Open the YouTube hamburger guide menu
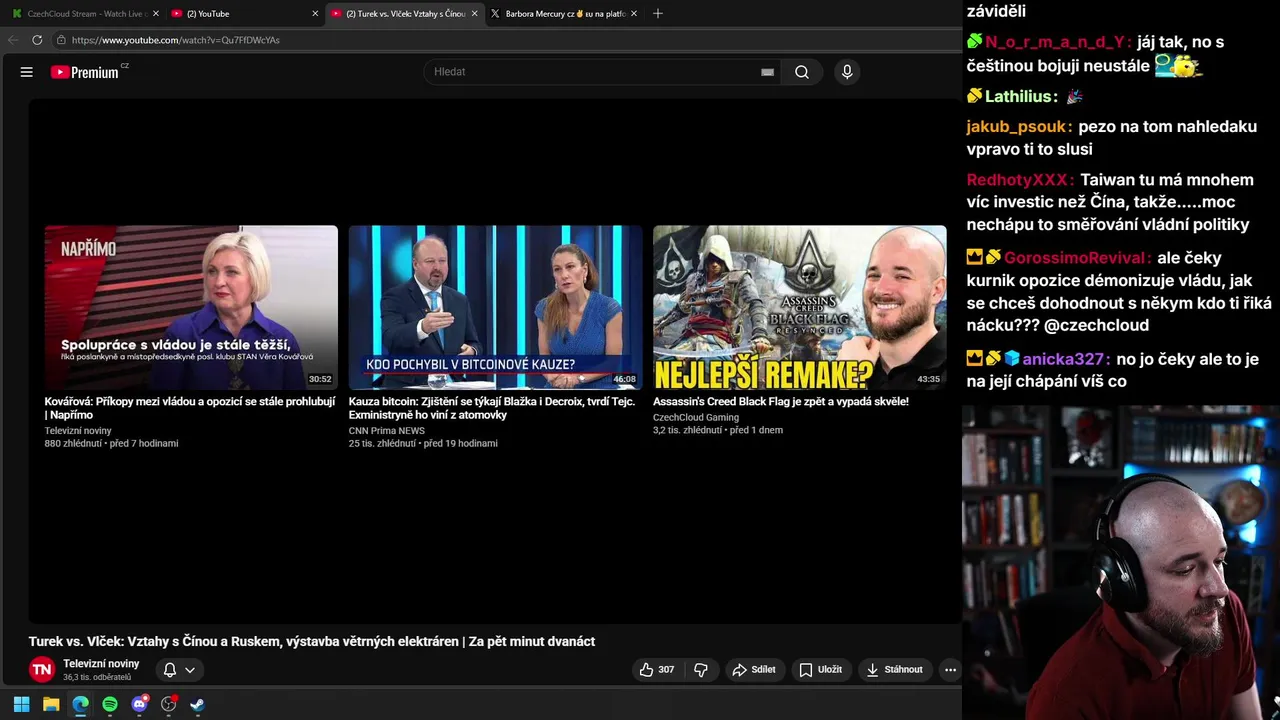The width and height of the screenshot is (1280, 720). 27,72
